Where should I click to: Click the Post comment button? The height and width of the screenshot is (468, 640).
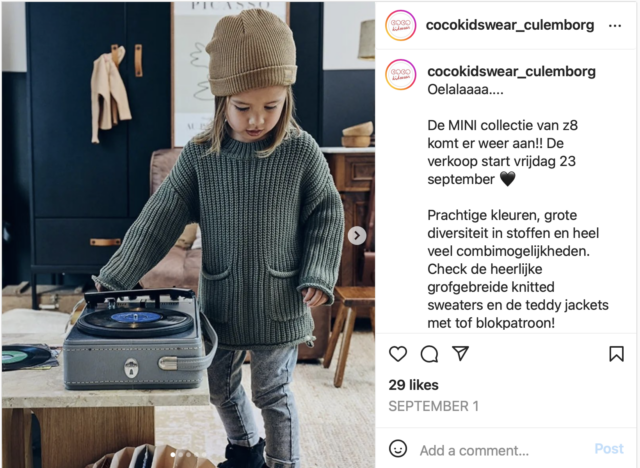pos(609,449)
